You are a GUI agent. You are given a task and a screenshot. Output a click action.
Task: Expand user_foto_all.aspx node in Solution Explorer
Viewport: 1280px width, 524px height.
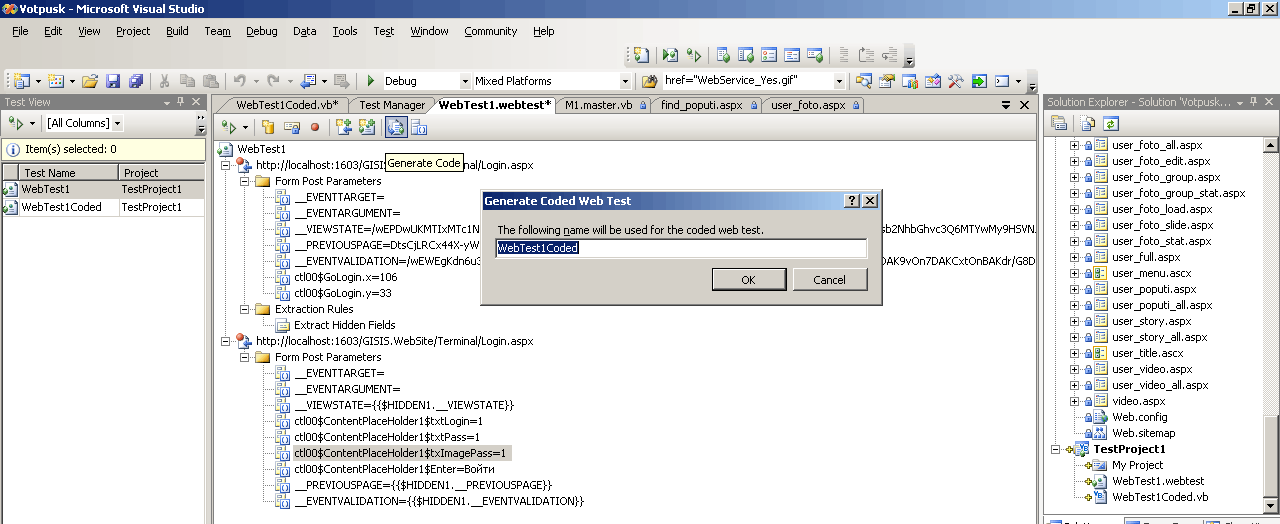tap(1075, 146)
